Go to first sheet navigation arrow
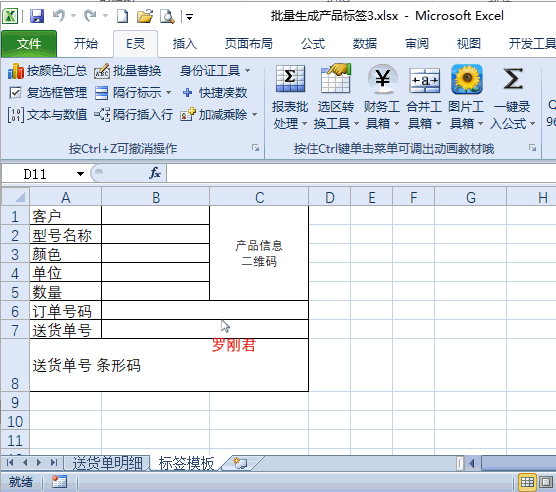The width and height of the screenshot is (556, 492). pyautogui.click(x=10, y=463)
